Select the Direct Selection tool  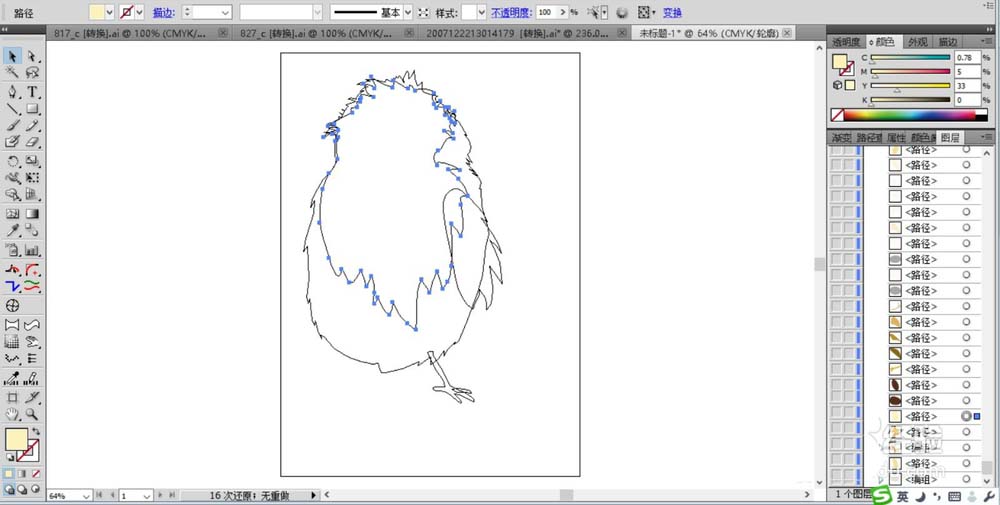pyautogui.click(x=33, y=57)
